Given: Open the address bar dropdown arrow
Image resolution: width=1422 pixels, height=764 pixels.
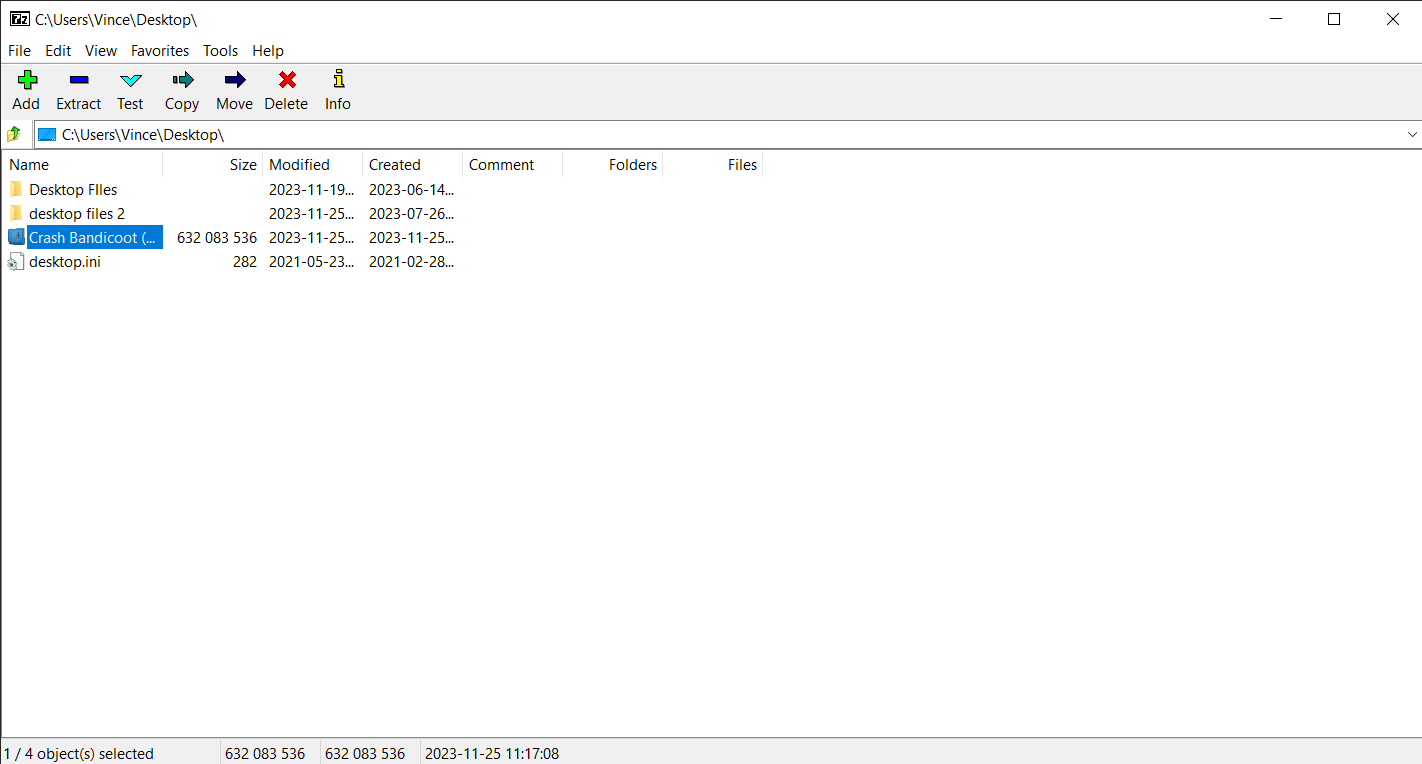Looking at the screenshot, I should (1412, 134).
